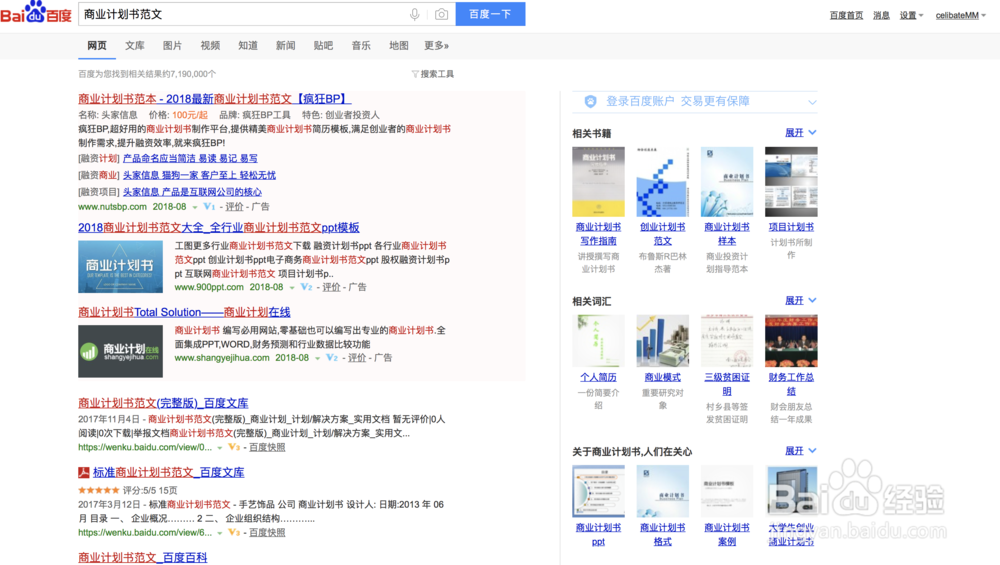1000x565 pixels.
Task: Expand 相关词汇 section with 展开
Action: 800,300
